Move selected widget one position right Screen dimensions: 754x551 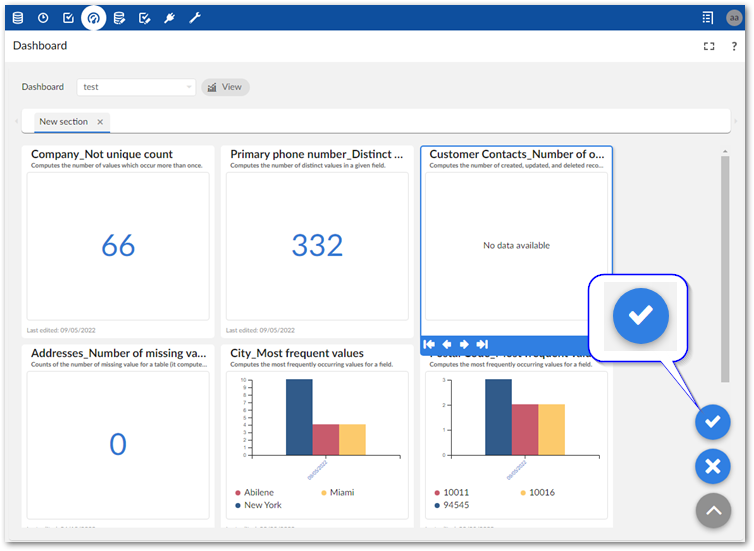tap(465, 344)
